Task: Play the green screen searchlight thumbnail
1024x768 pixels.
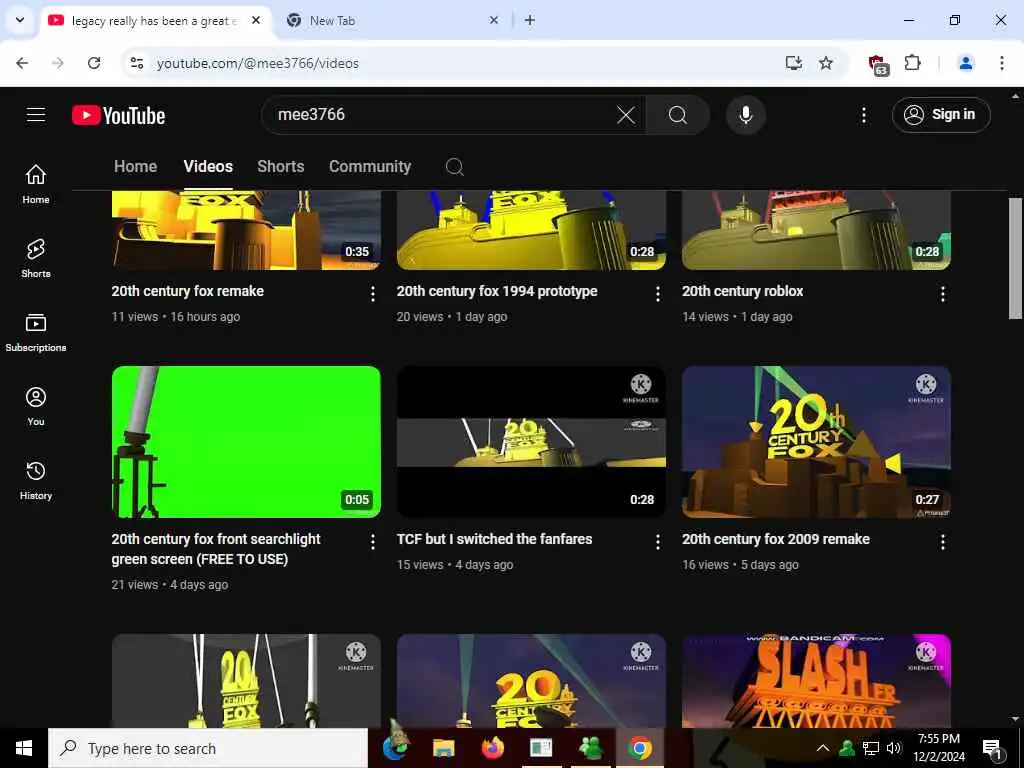Action: (x=246, y=441)
